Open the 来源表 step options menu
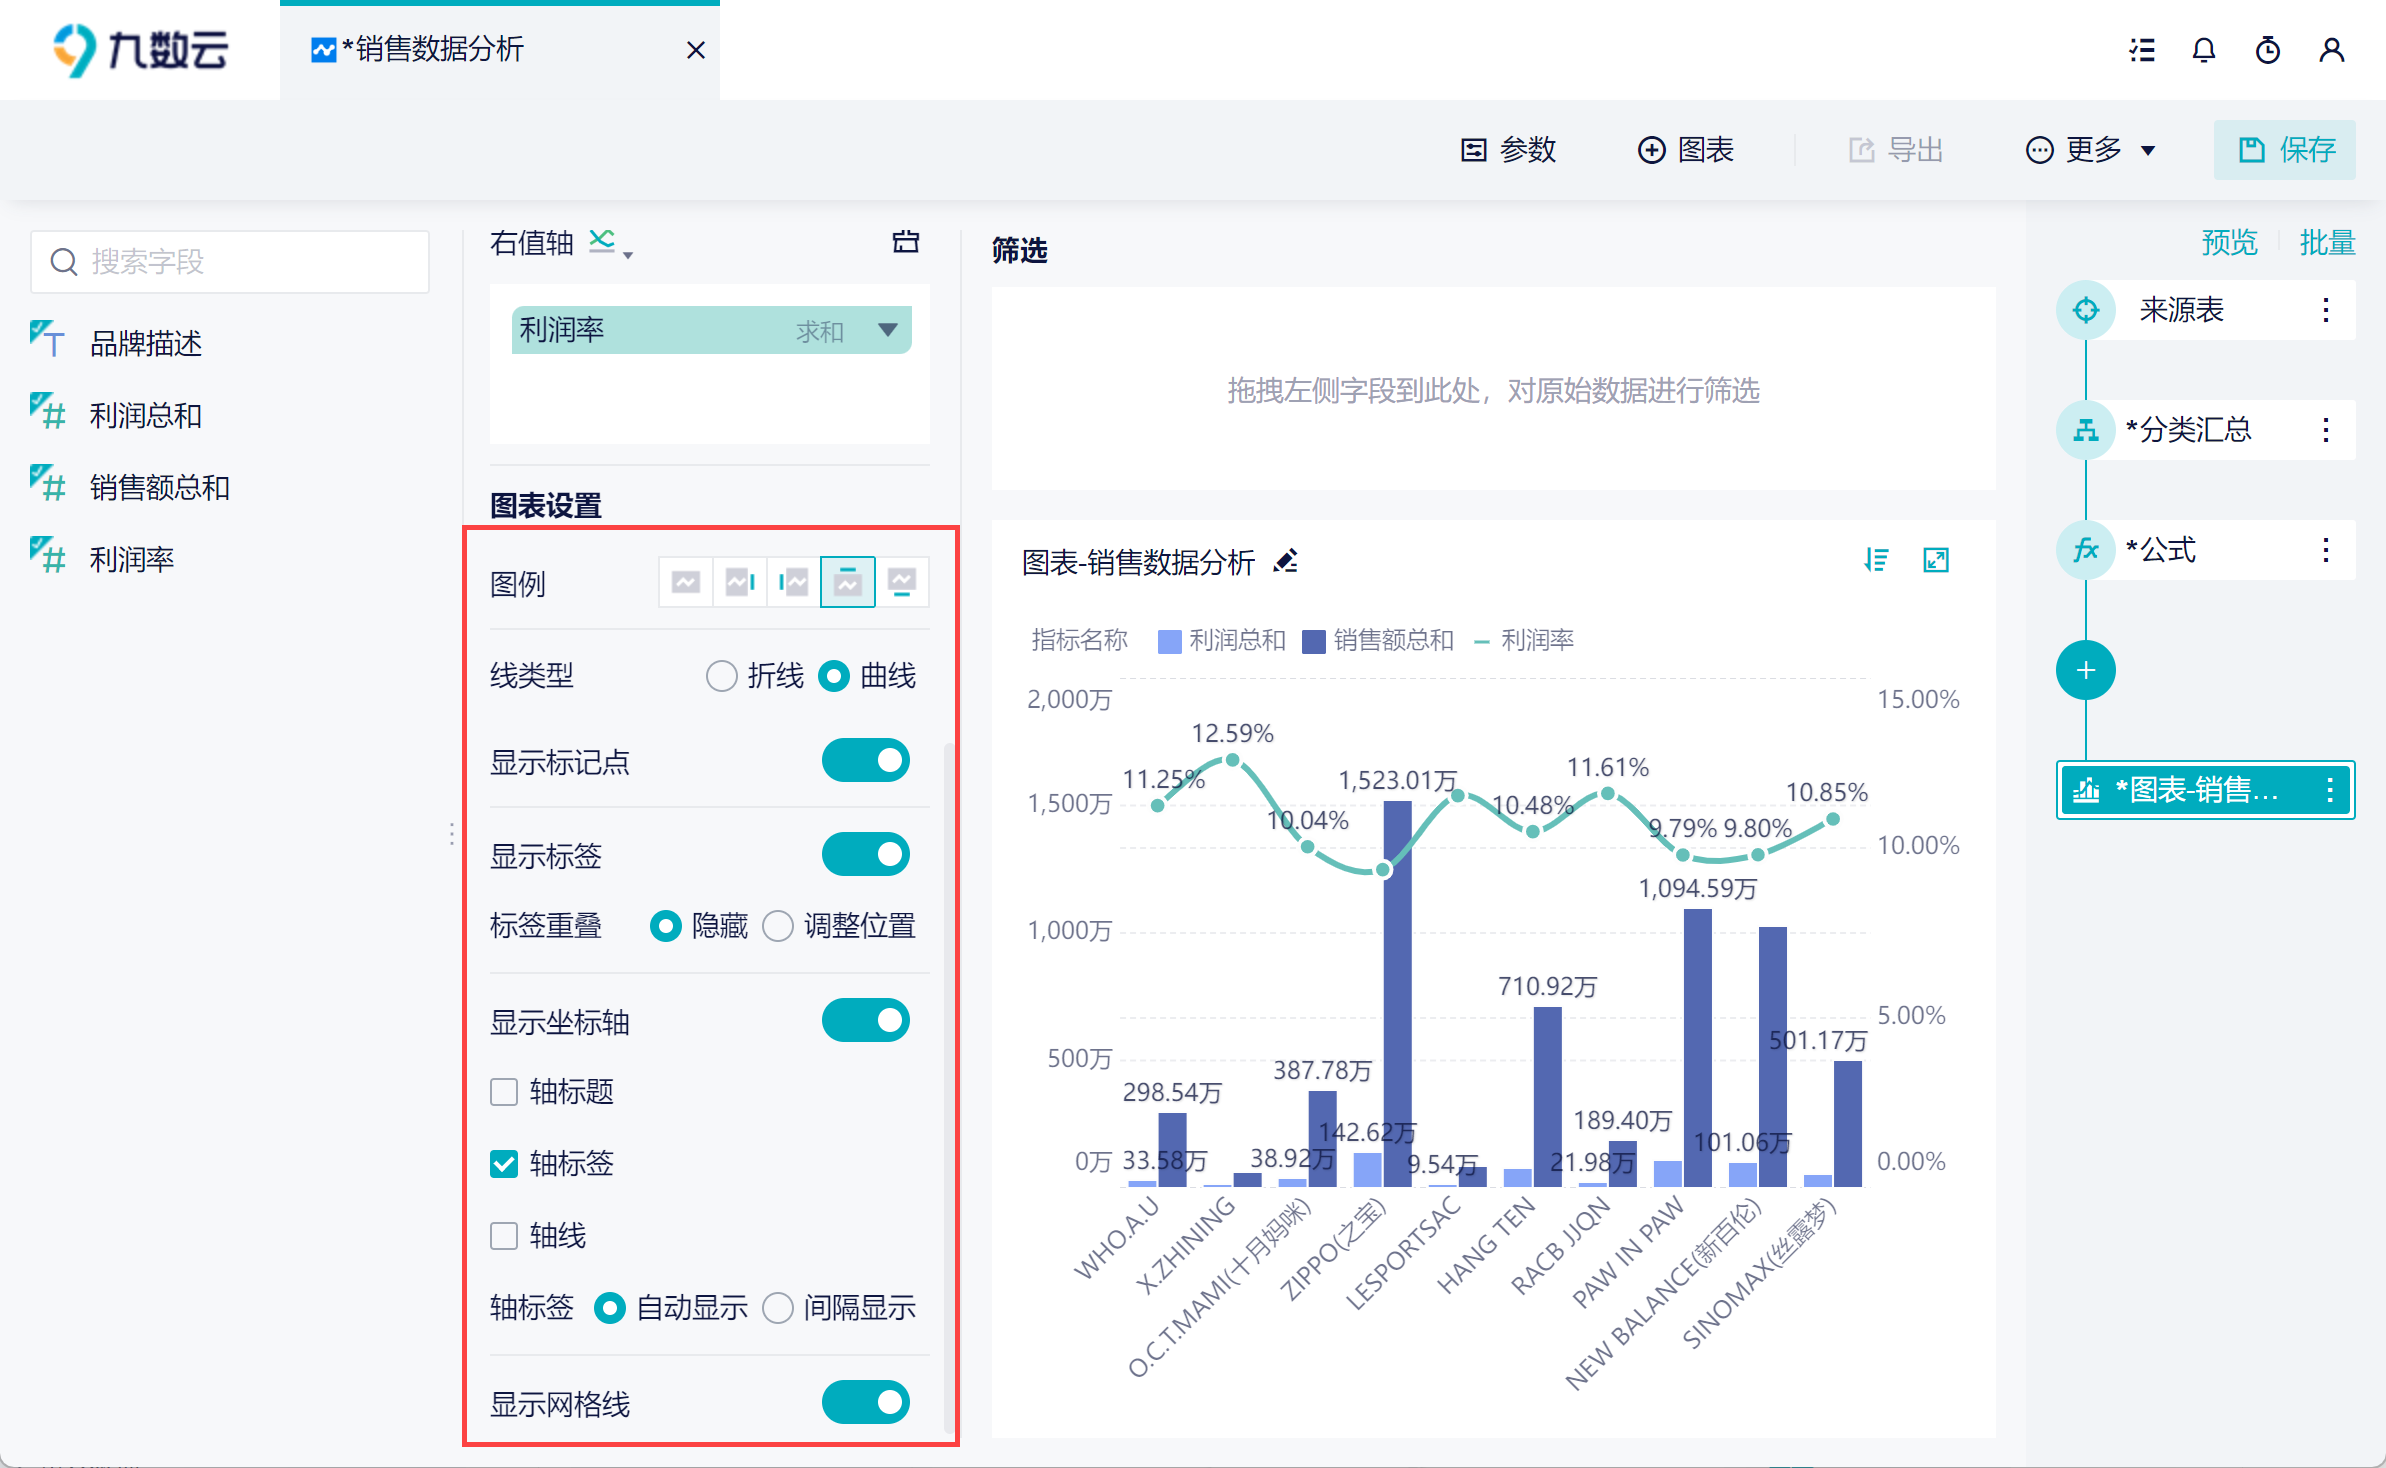The image size is (2386, 1468). coord(2326,310)
